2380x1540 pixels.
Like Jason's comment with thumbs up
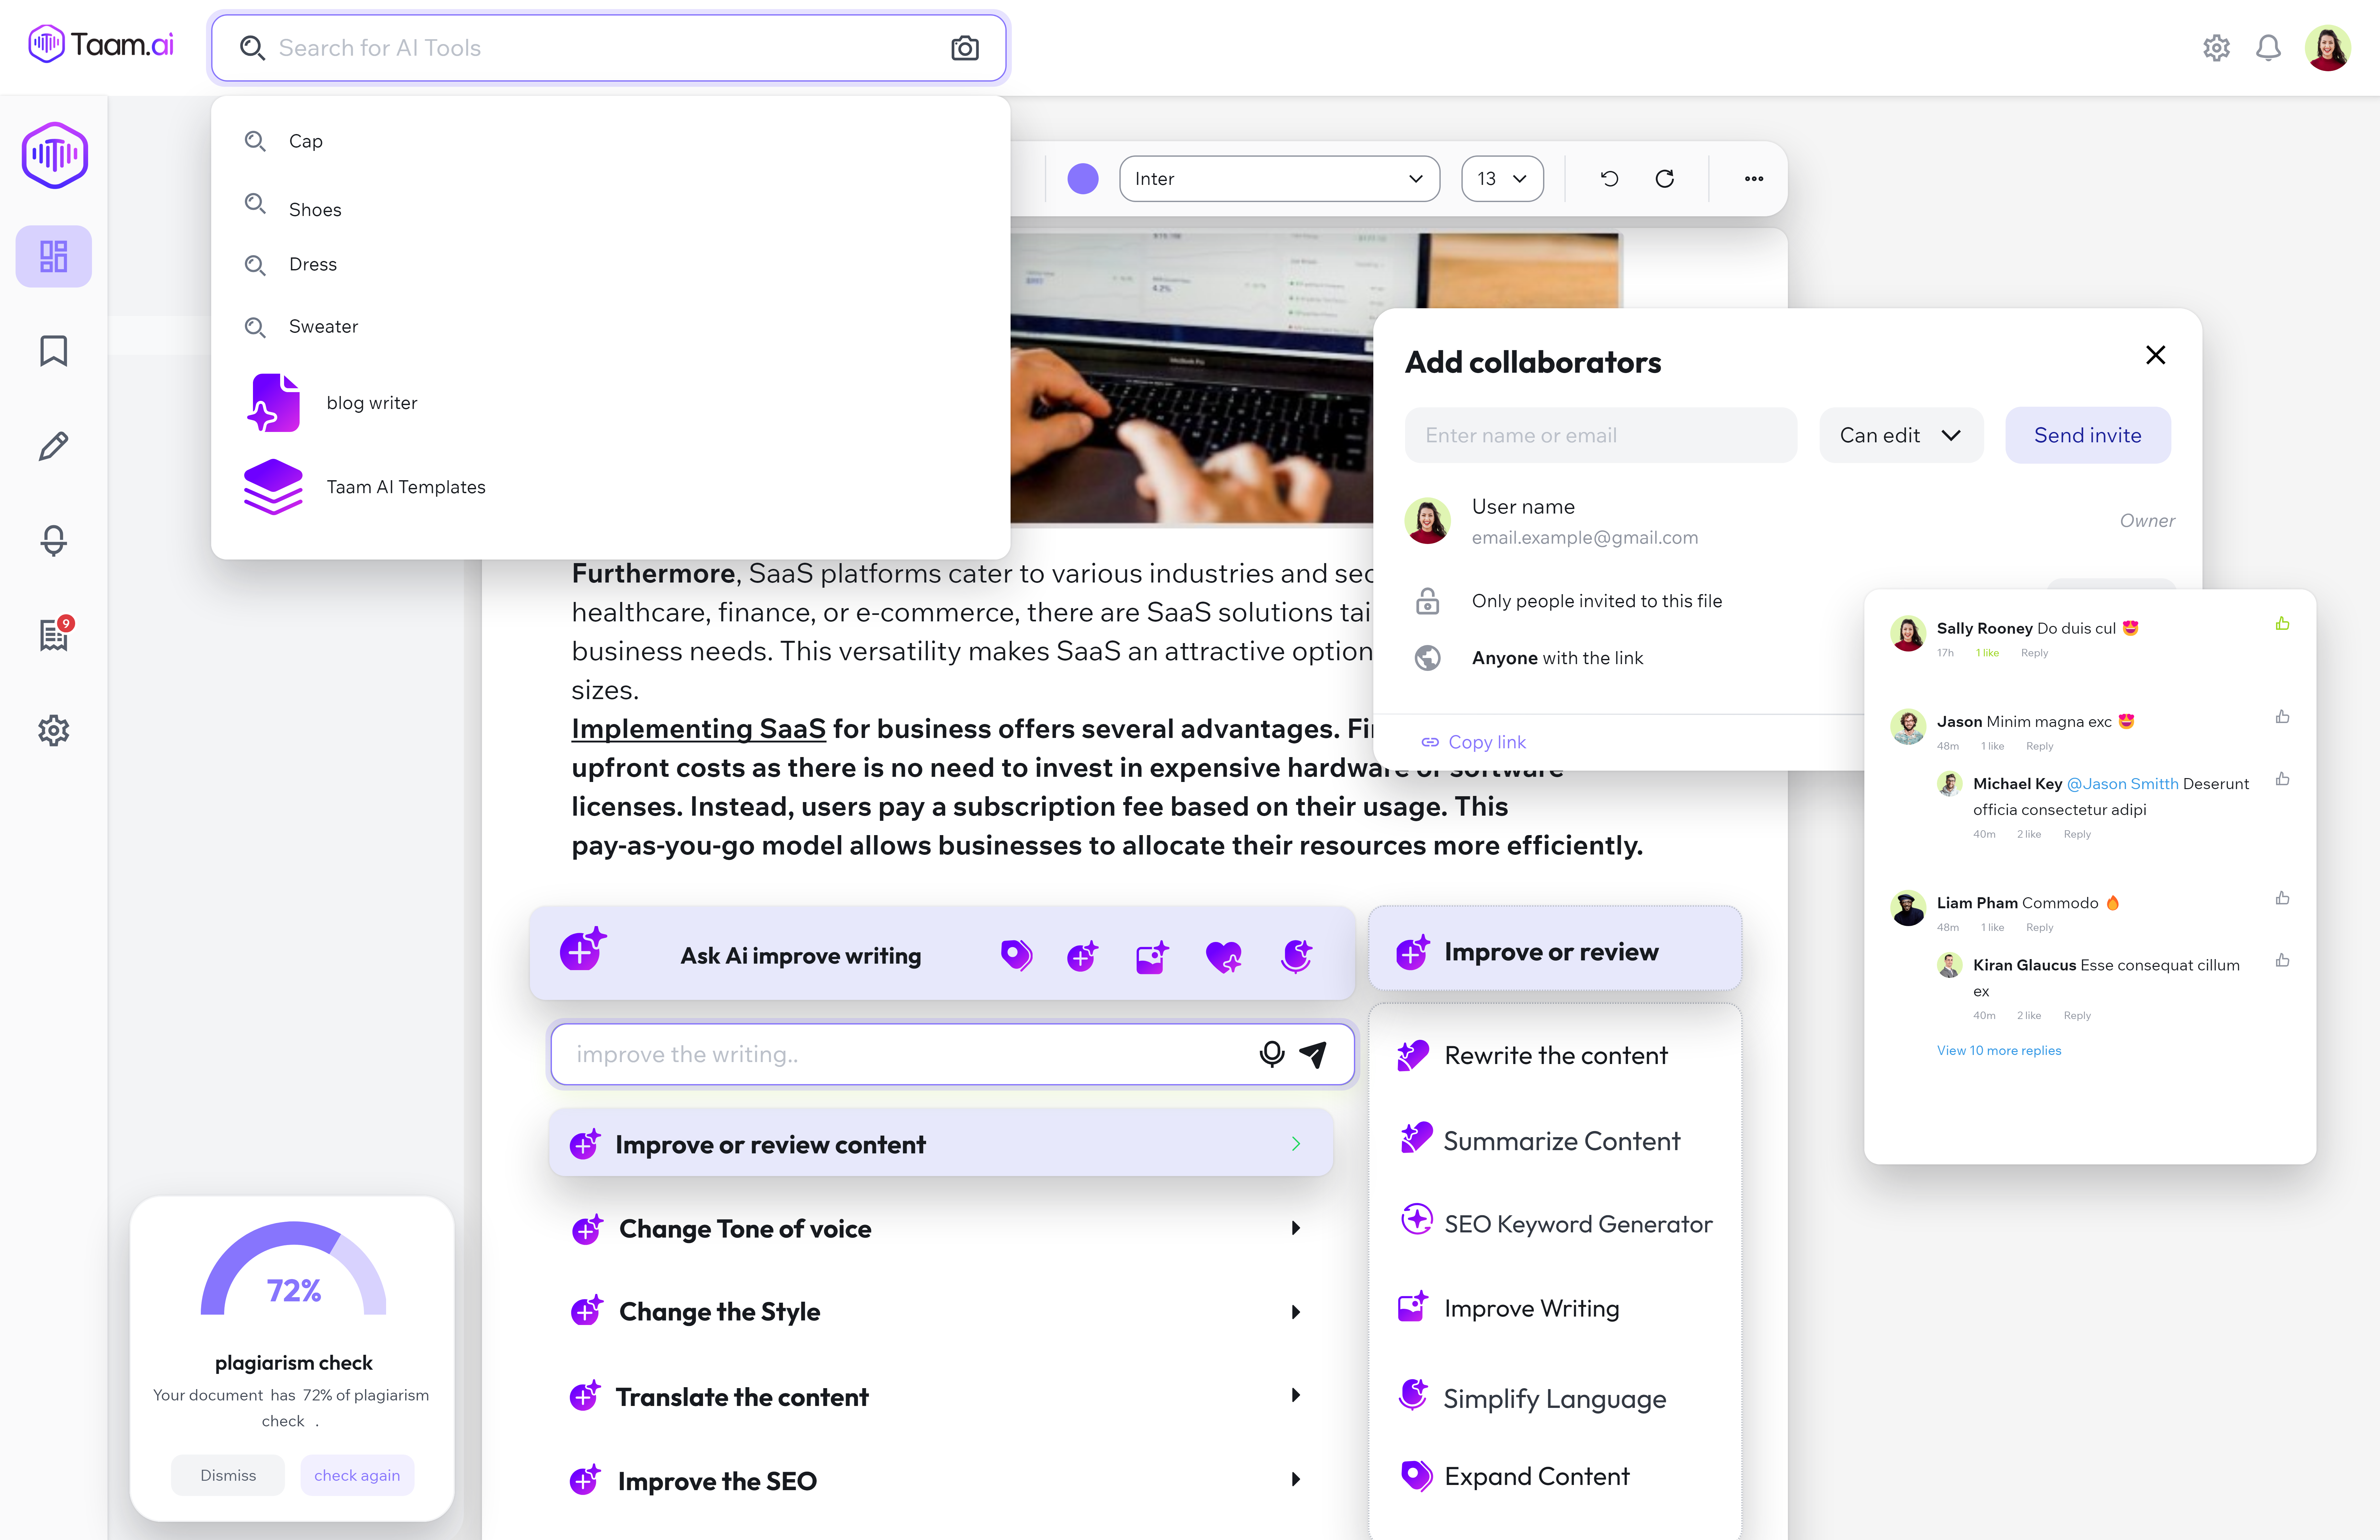pyautogui.click(x=2282, y=717)
